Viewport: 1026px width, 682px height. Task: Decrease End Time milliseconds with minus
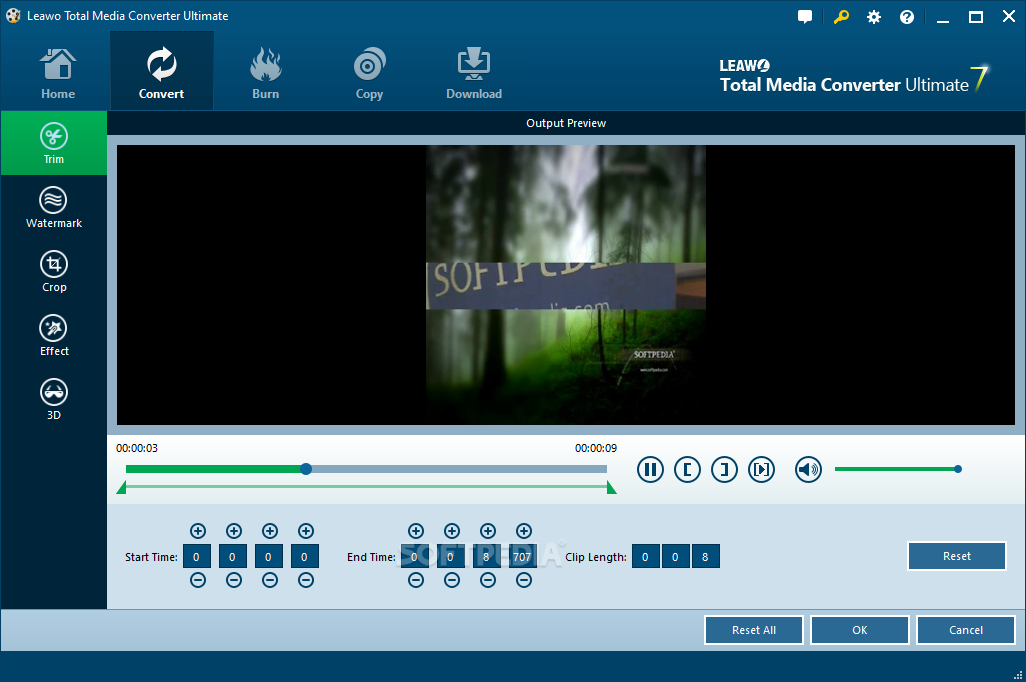coord(523,580)
